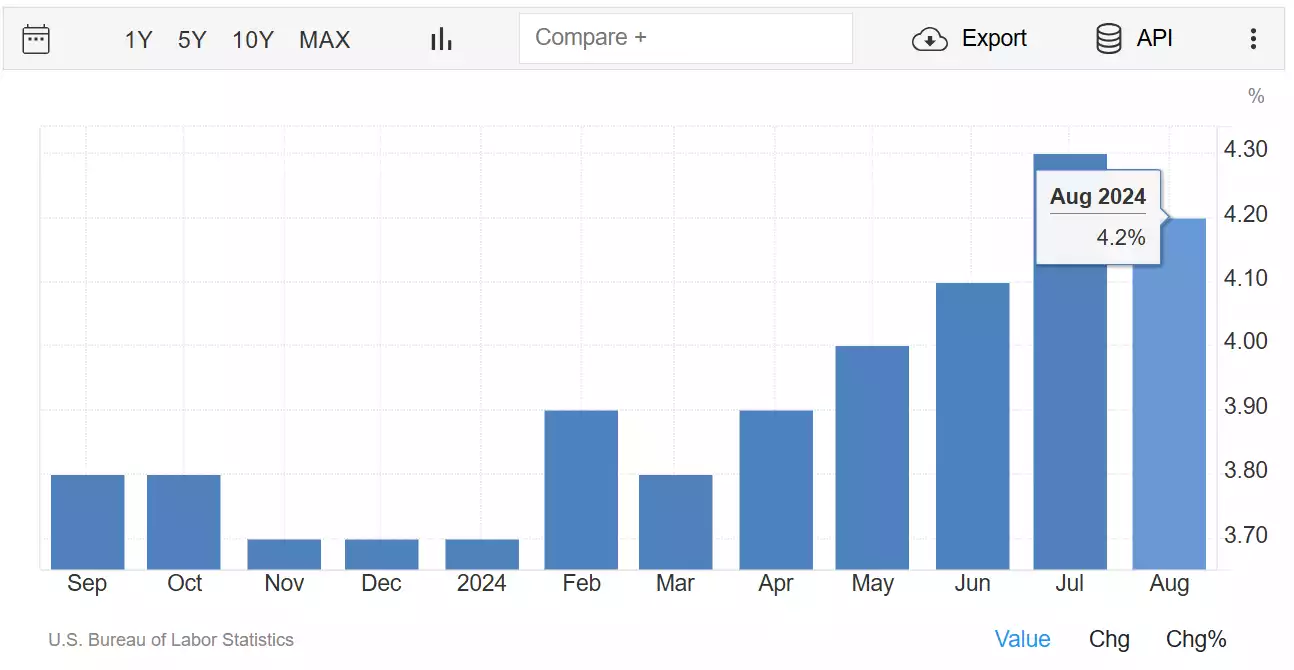The width and height of the screenshot is (1294, 670).
Task: Select the Value display mode
Action: tap(1022, 638)
